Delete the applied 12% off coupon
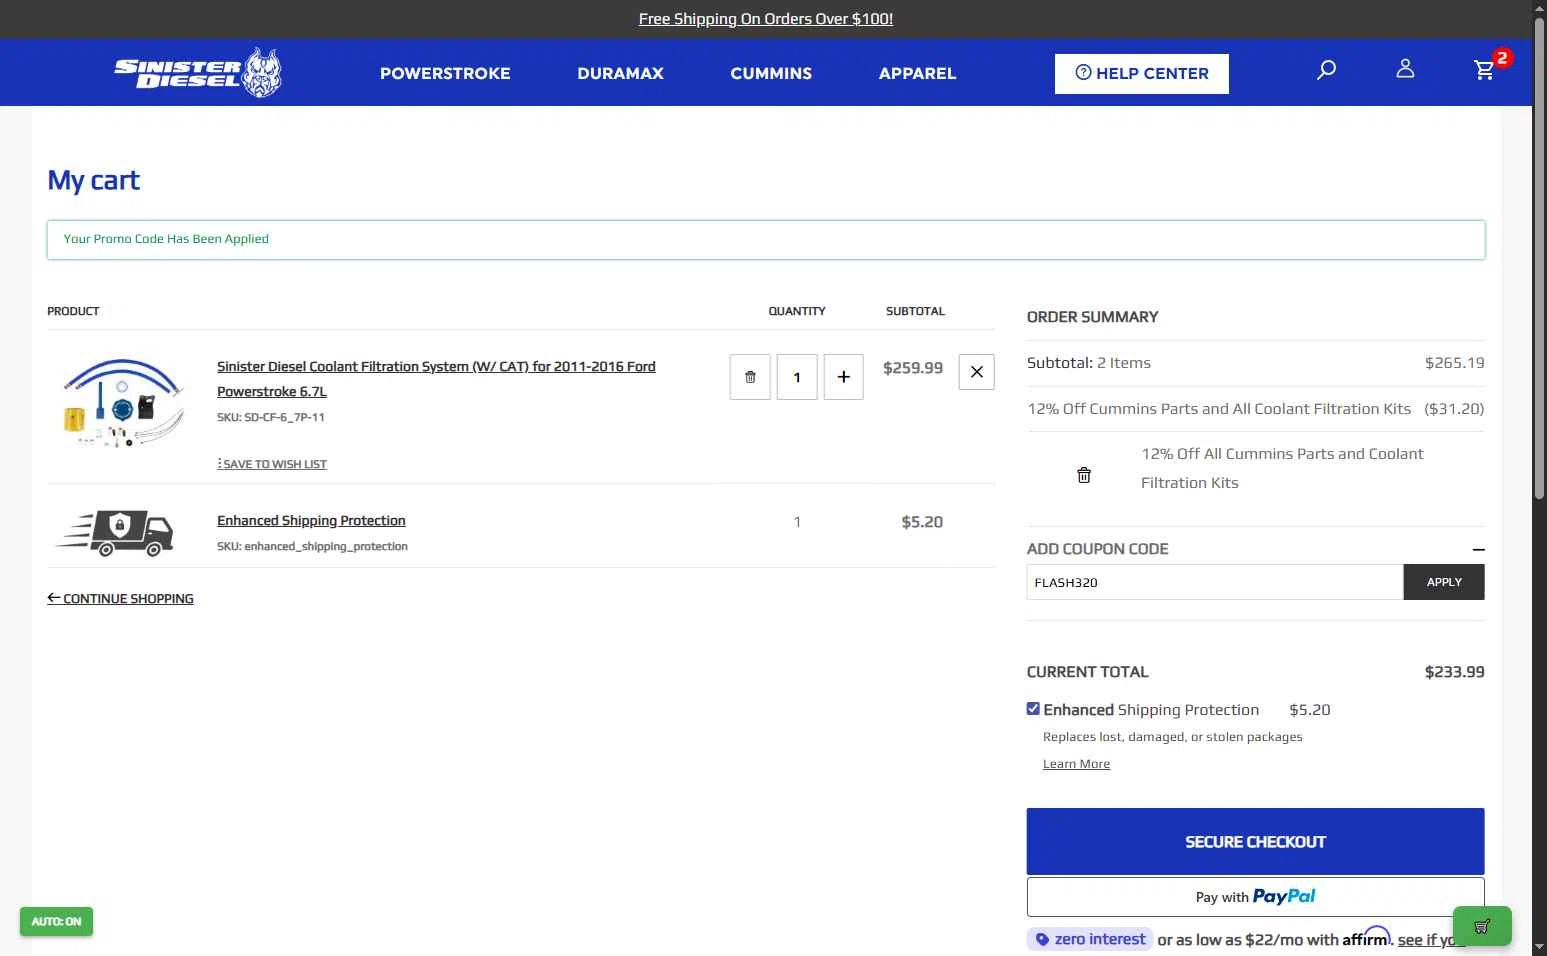The image size is (1547, 956). click(x=1084, y=475)
